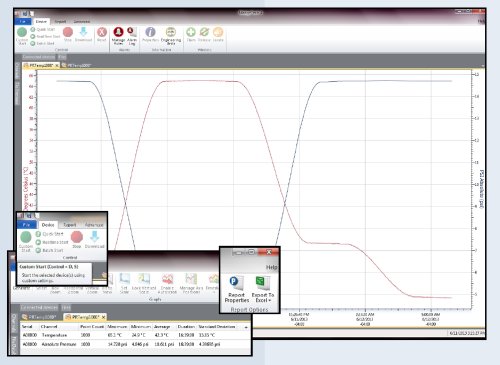Select Batch Start option in main ribbon

pos(42,43)
